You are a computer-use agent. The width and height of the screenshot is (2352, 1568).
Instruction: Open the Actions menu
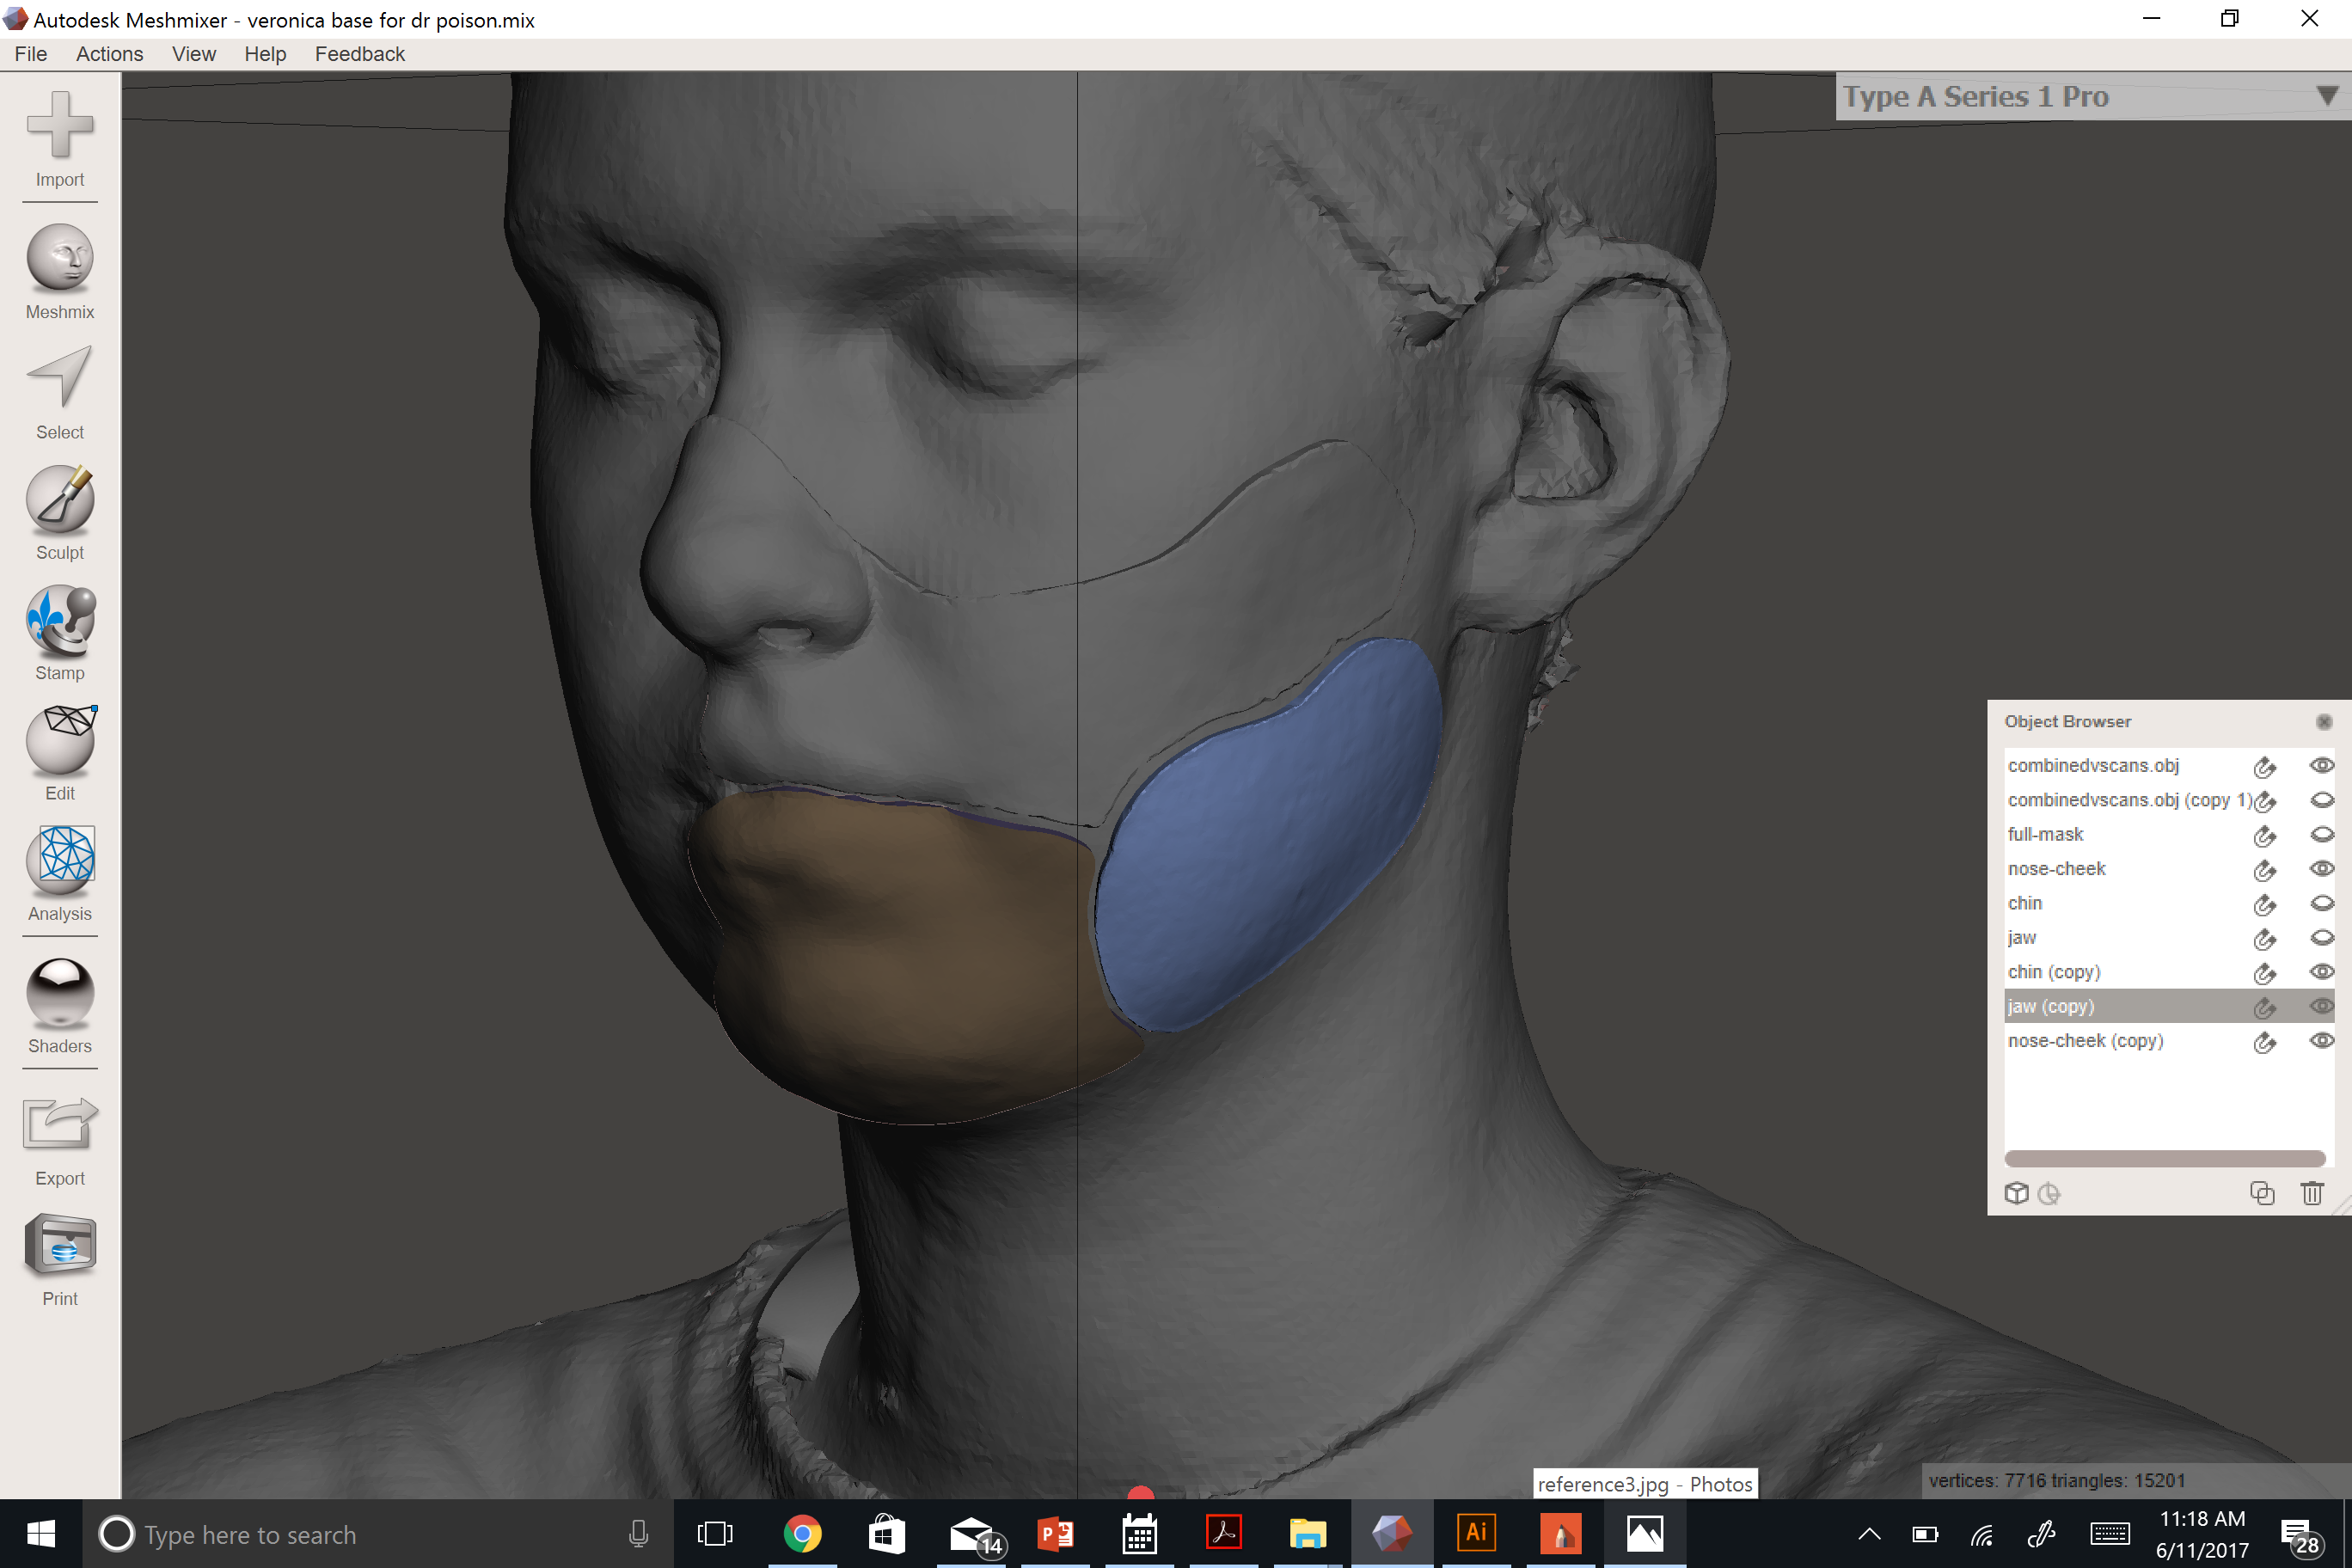(x=110, y=54)
